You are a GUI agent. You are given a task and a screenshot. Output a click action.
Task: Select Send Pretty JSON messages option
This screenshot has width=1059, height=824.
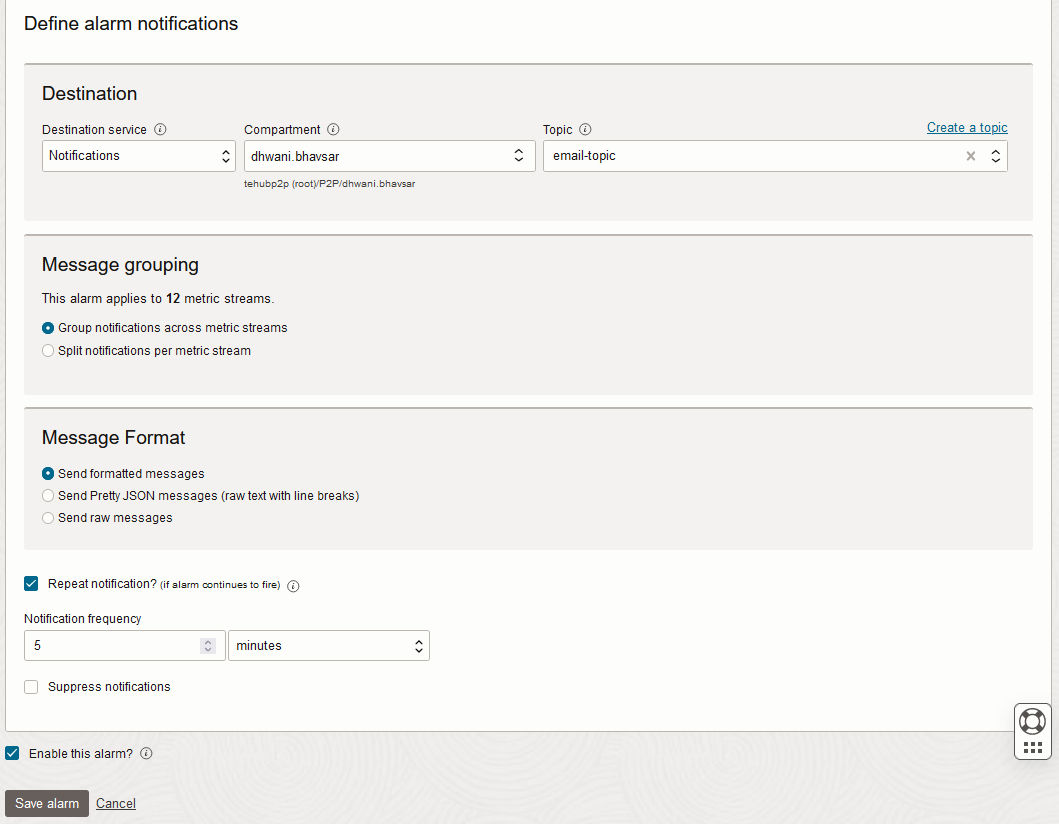(48, 496)
